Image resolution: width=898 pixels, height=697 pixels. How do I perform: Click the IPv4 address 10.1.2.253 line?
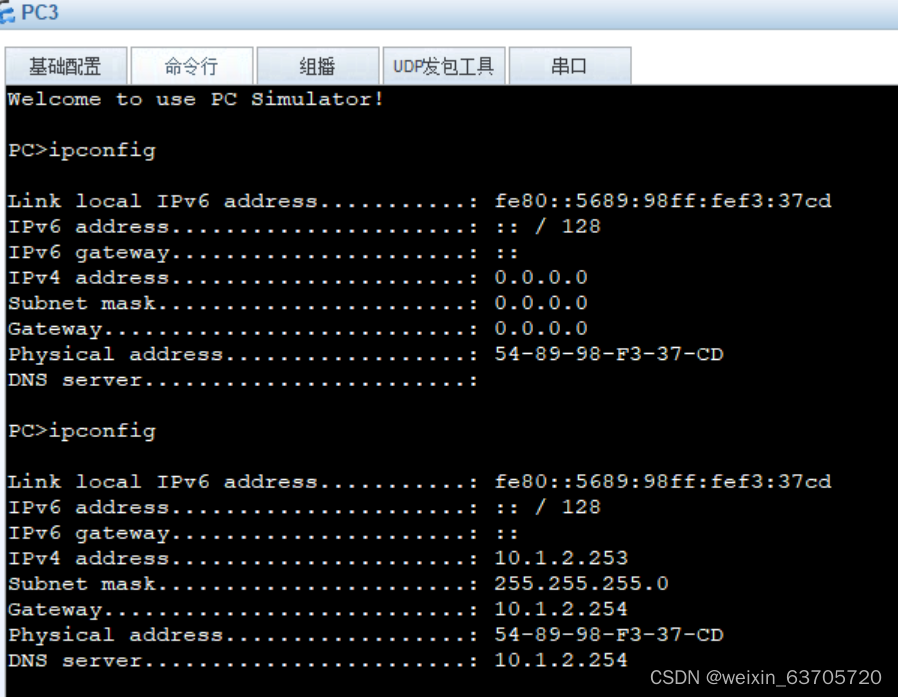coord(300,558)
